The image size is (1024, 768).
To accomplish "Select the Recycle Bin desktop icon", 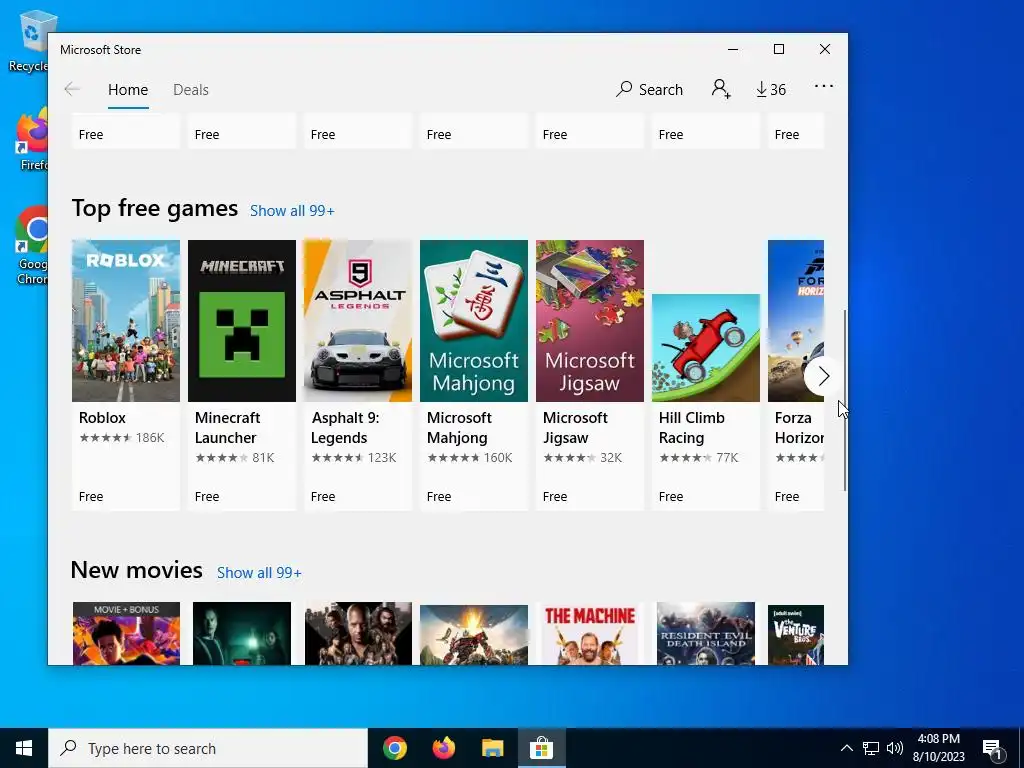I will tap(29, 40).
